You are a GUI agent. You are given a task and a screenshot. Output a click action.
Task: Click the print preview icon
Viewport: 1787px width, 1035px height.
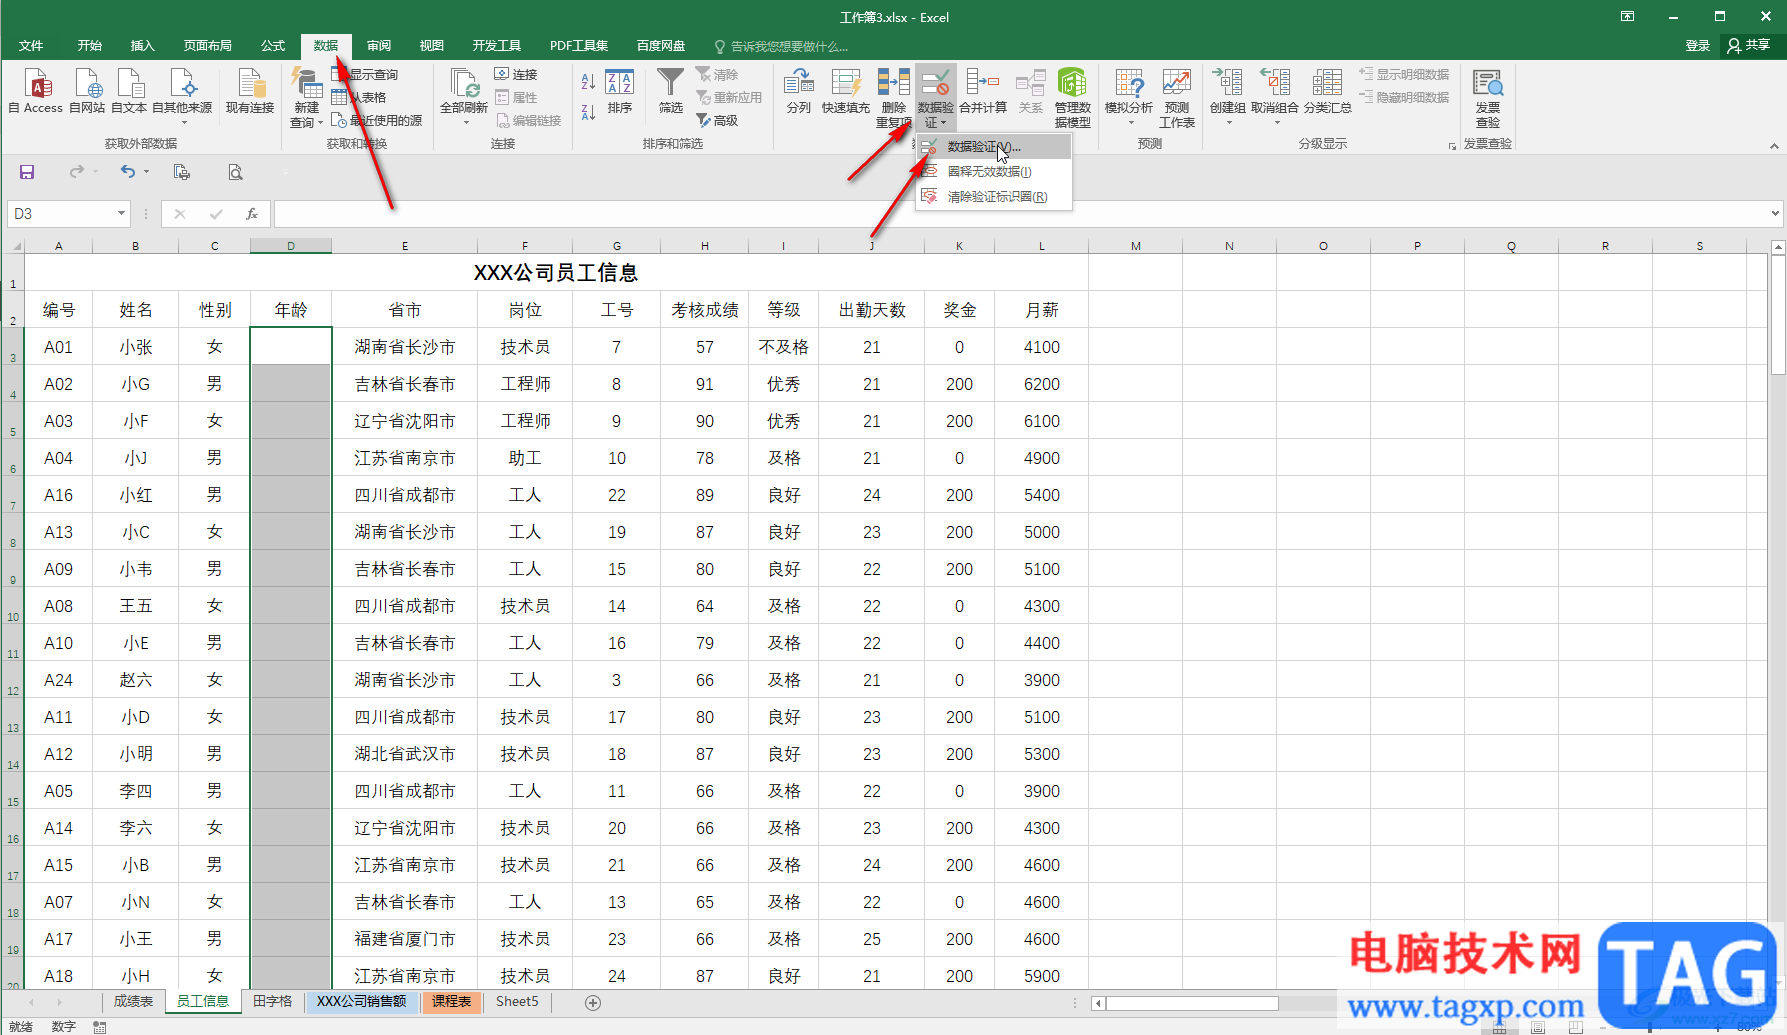235,172
